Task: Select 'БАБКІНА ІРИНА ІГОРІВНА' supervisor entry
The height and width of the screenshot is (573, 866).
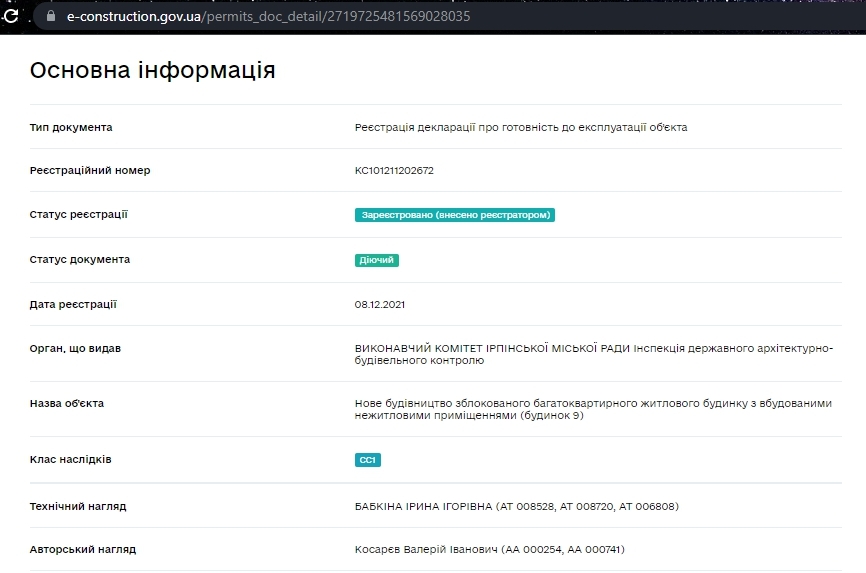Action: 516,506
